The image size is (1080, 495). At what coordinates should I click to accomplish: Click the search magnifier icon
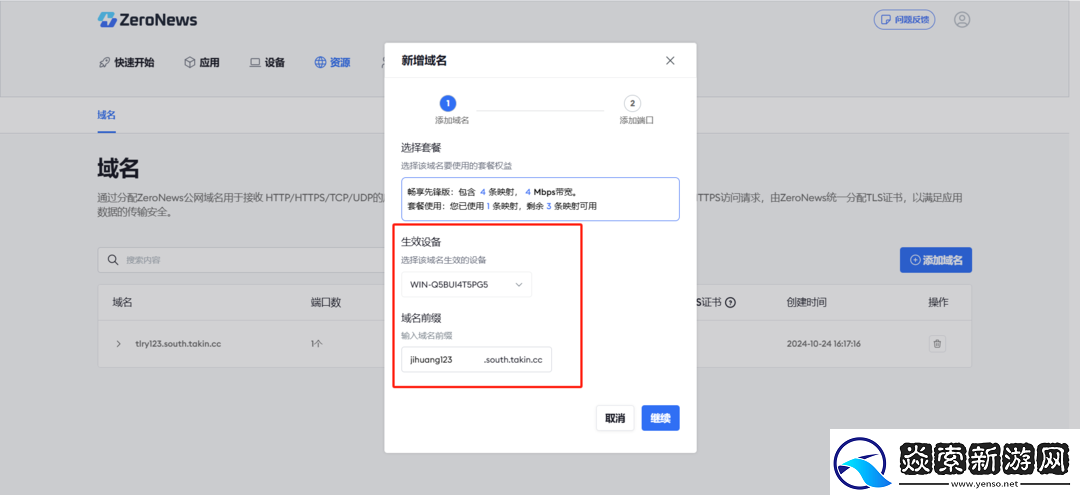pos(113,260)
